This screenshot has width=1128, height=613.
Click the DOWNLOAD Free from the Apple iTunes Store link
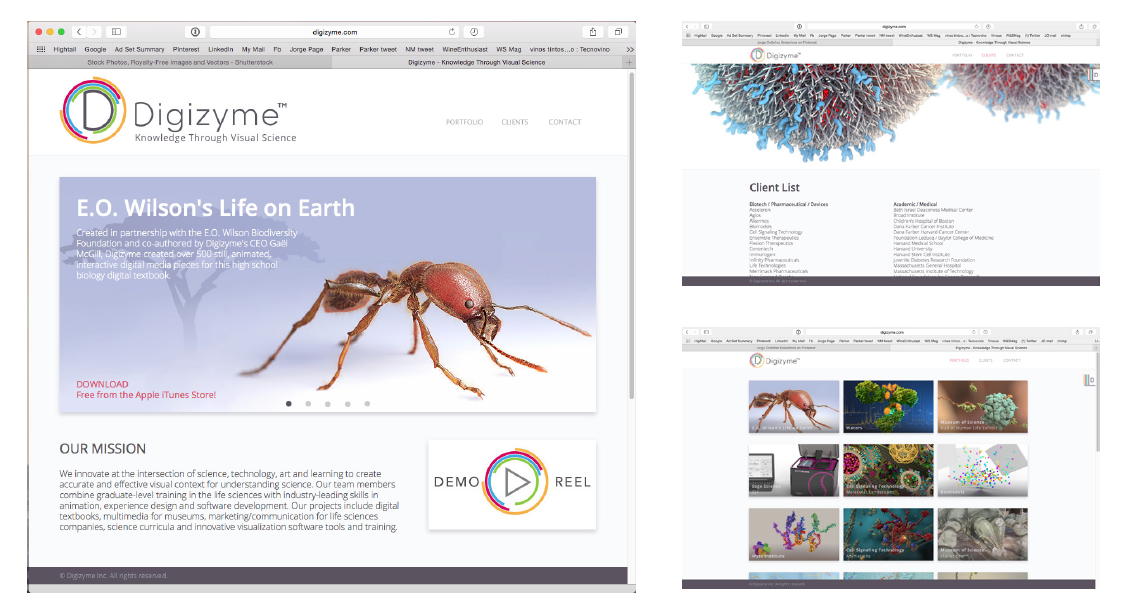[146, 389]
